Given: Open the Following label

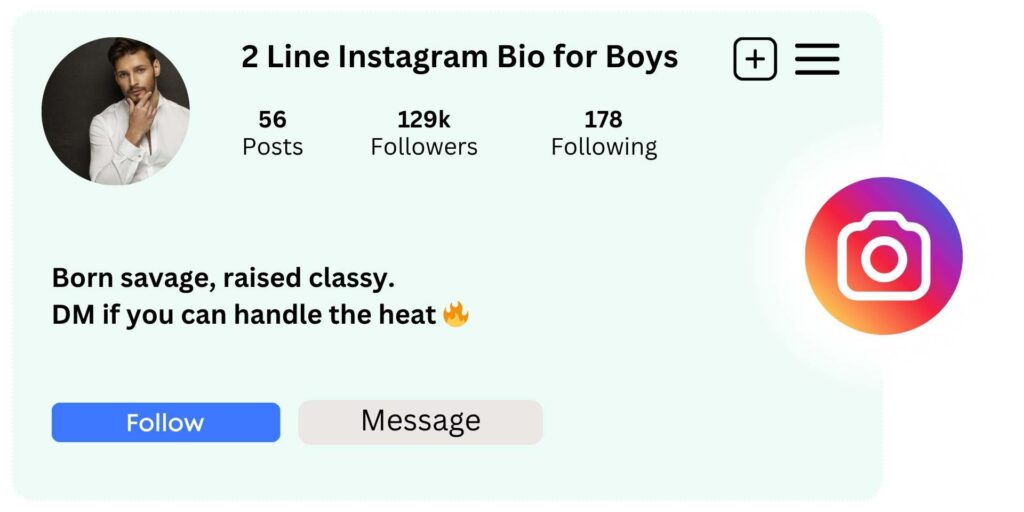Looking at the screenshot, I should point(604,147).
